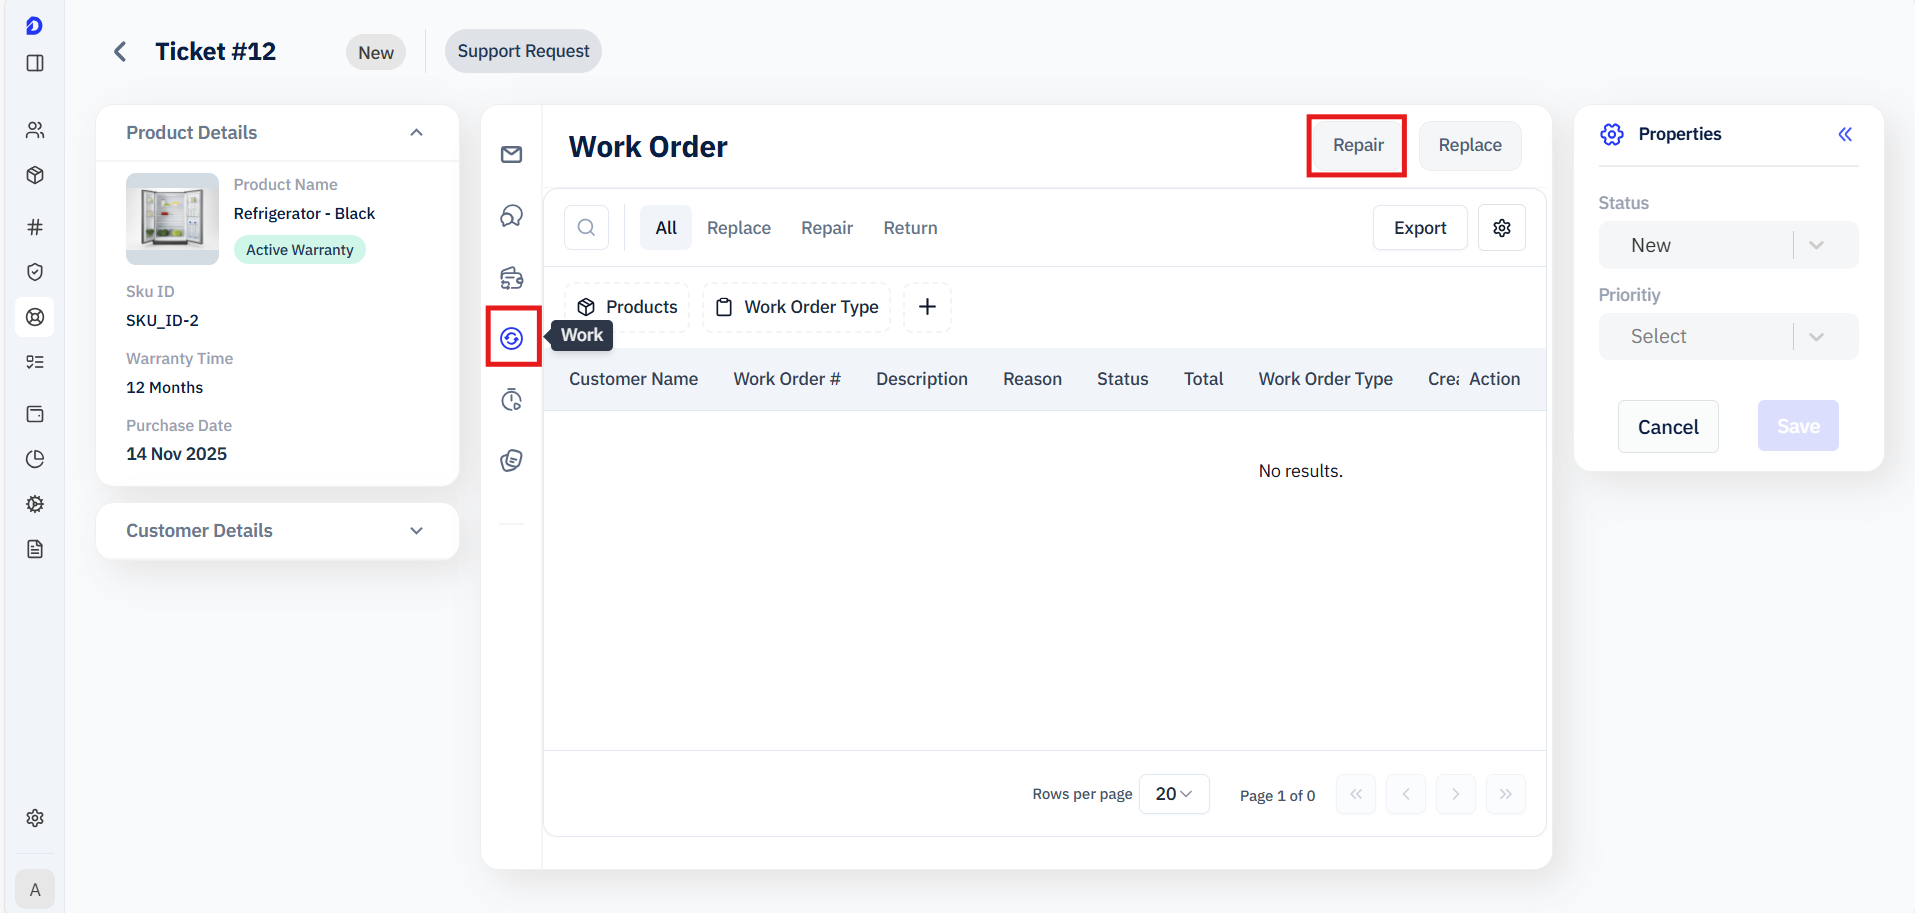Click the plus icon to add filter

927,307
